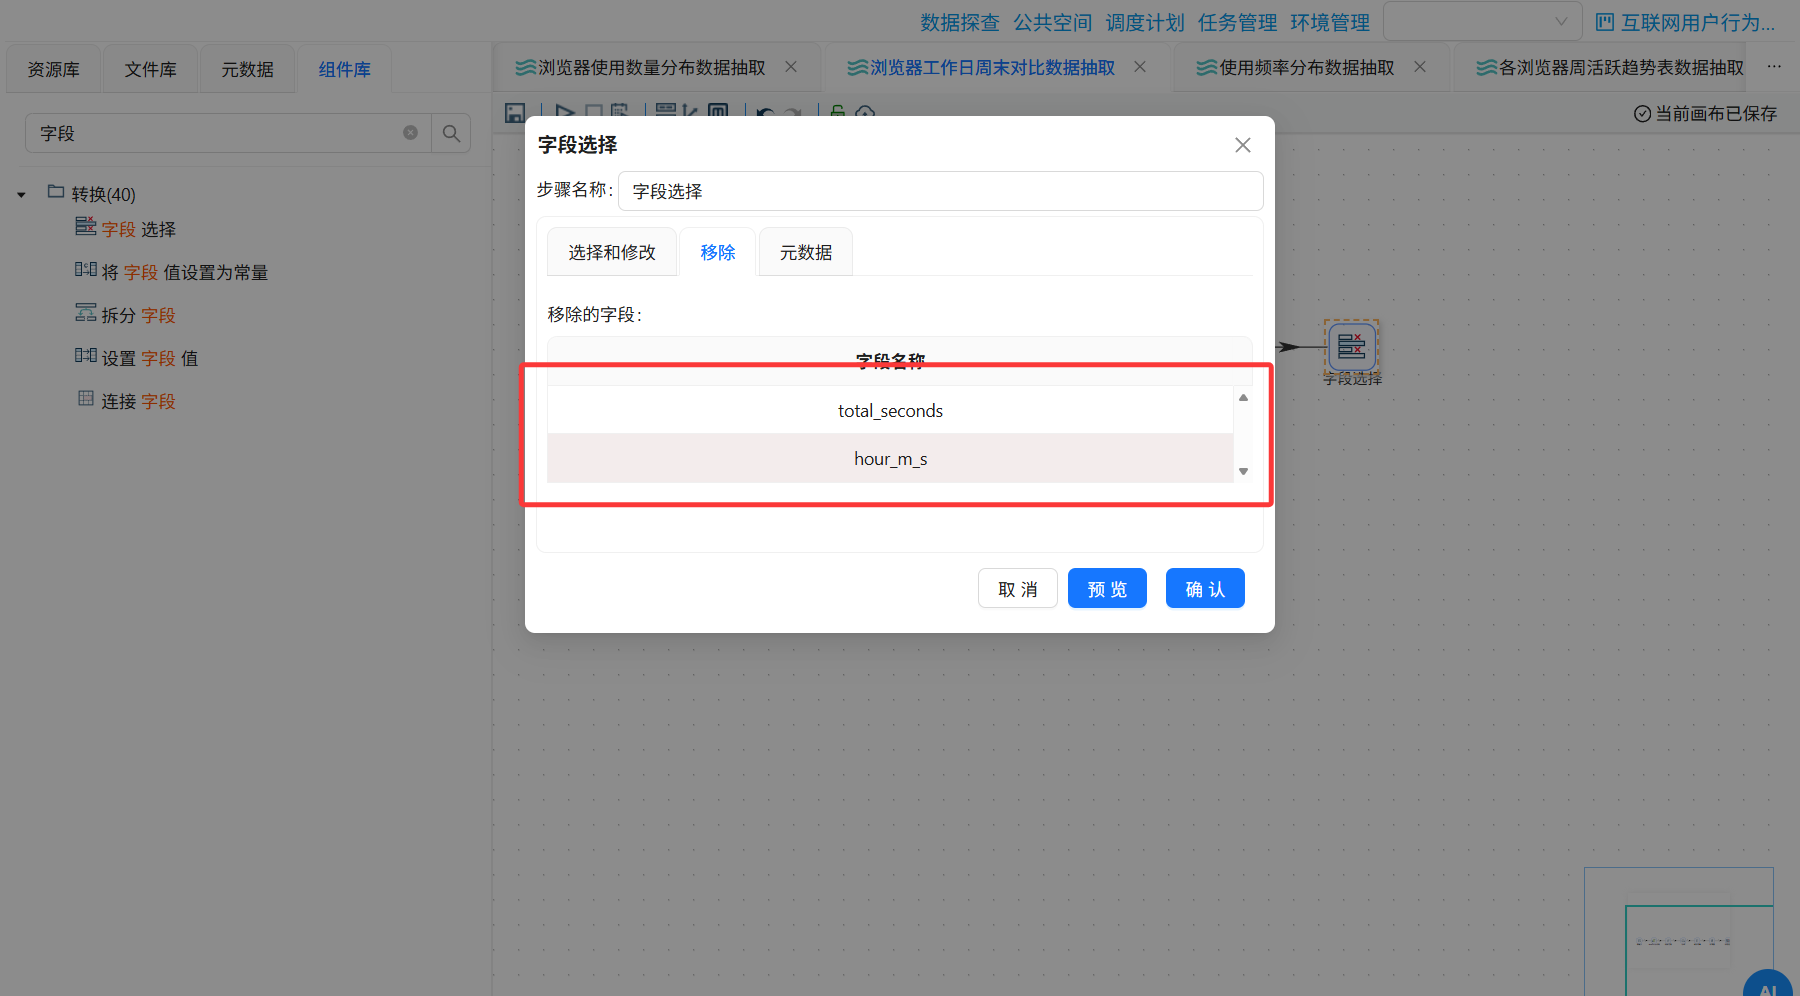The height and width of the screenshot is (996, 1800).
Task: Open the 元数据 panel tab on left
Action: click(x=247, y=69)
